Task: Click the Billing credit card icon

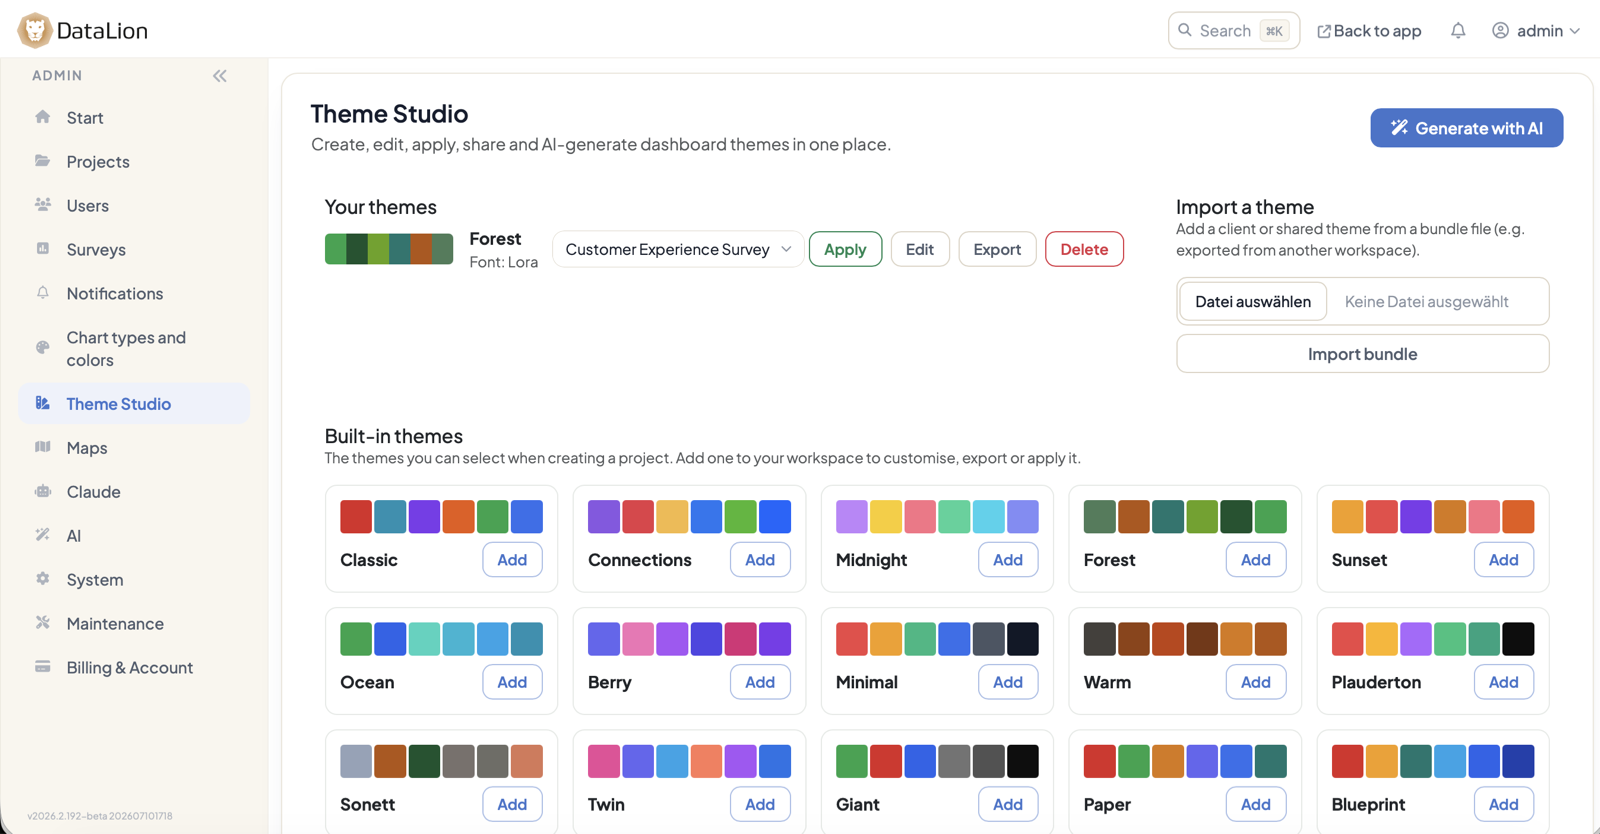Action: tap(43, 667)
